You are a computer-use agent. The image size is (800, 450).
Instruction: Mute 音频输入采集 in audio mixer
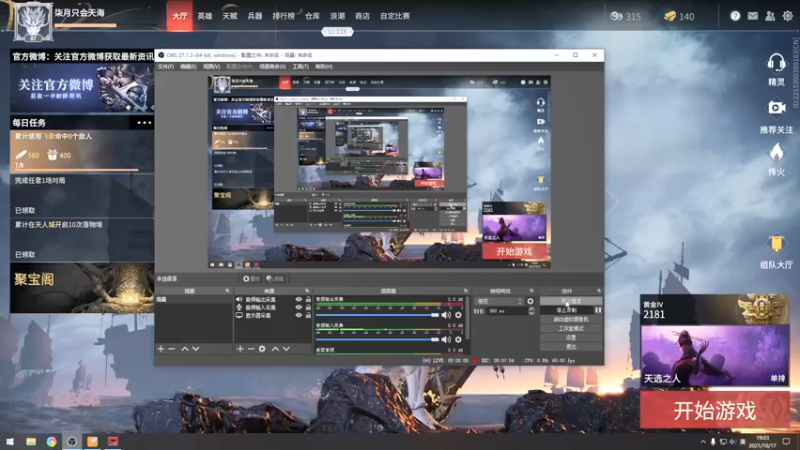click(x=446, y=339)
